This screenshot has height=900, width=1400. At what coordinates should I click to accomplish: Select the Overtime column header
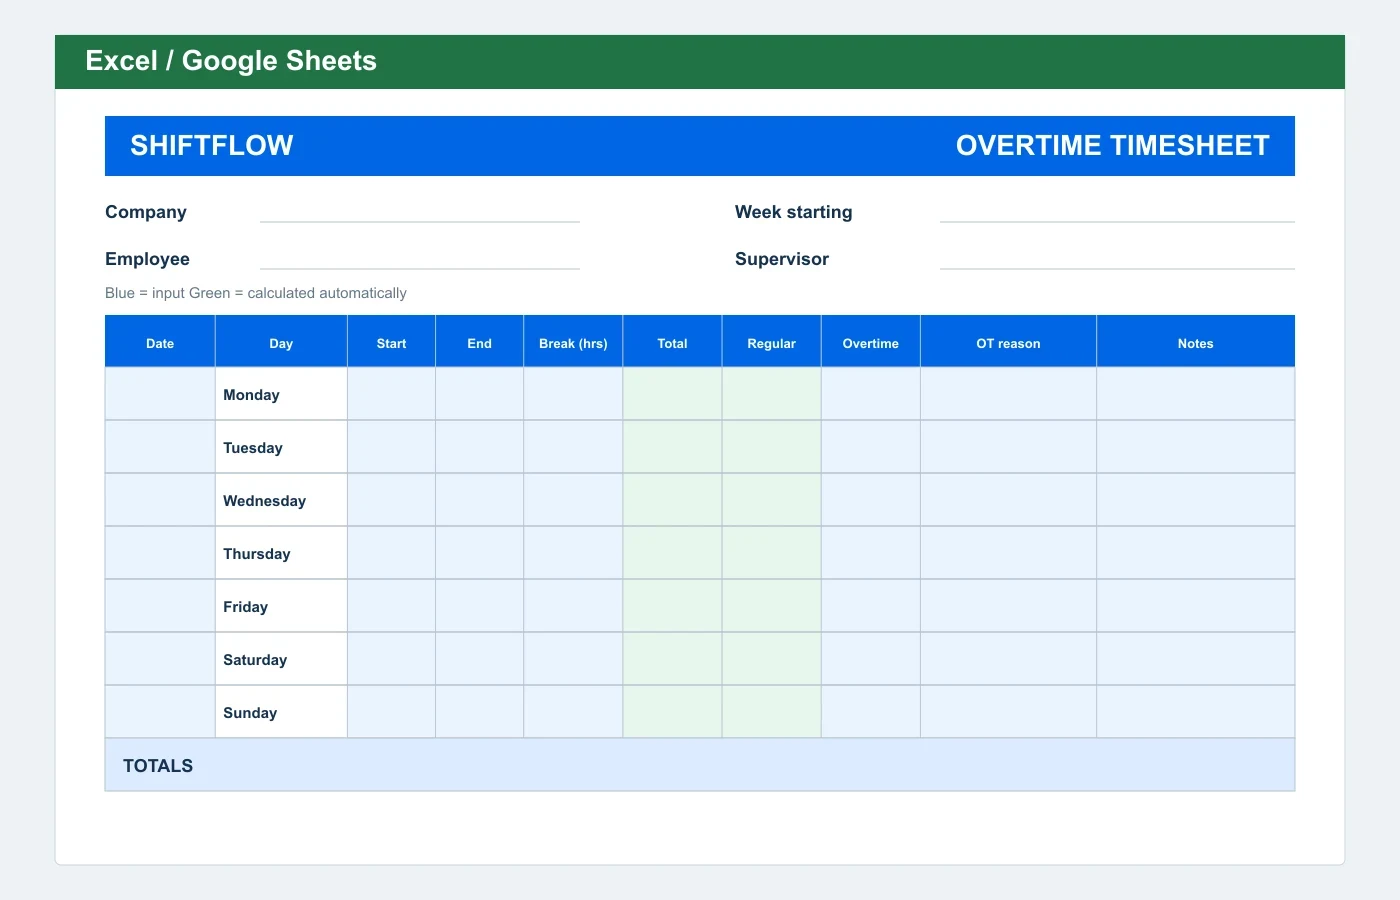click(870, 342)
